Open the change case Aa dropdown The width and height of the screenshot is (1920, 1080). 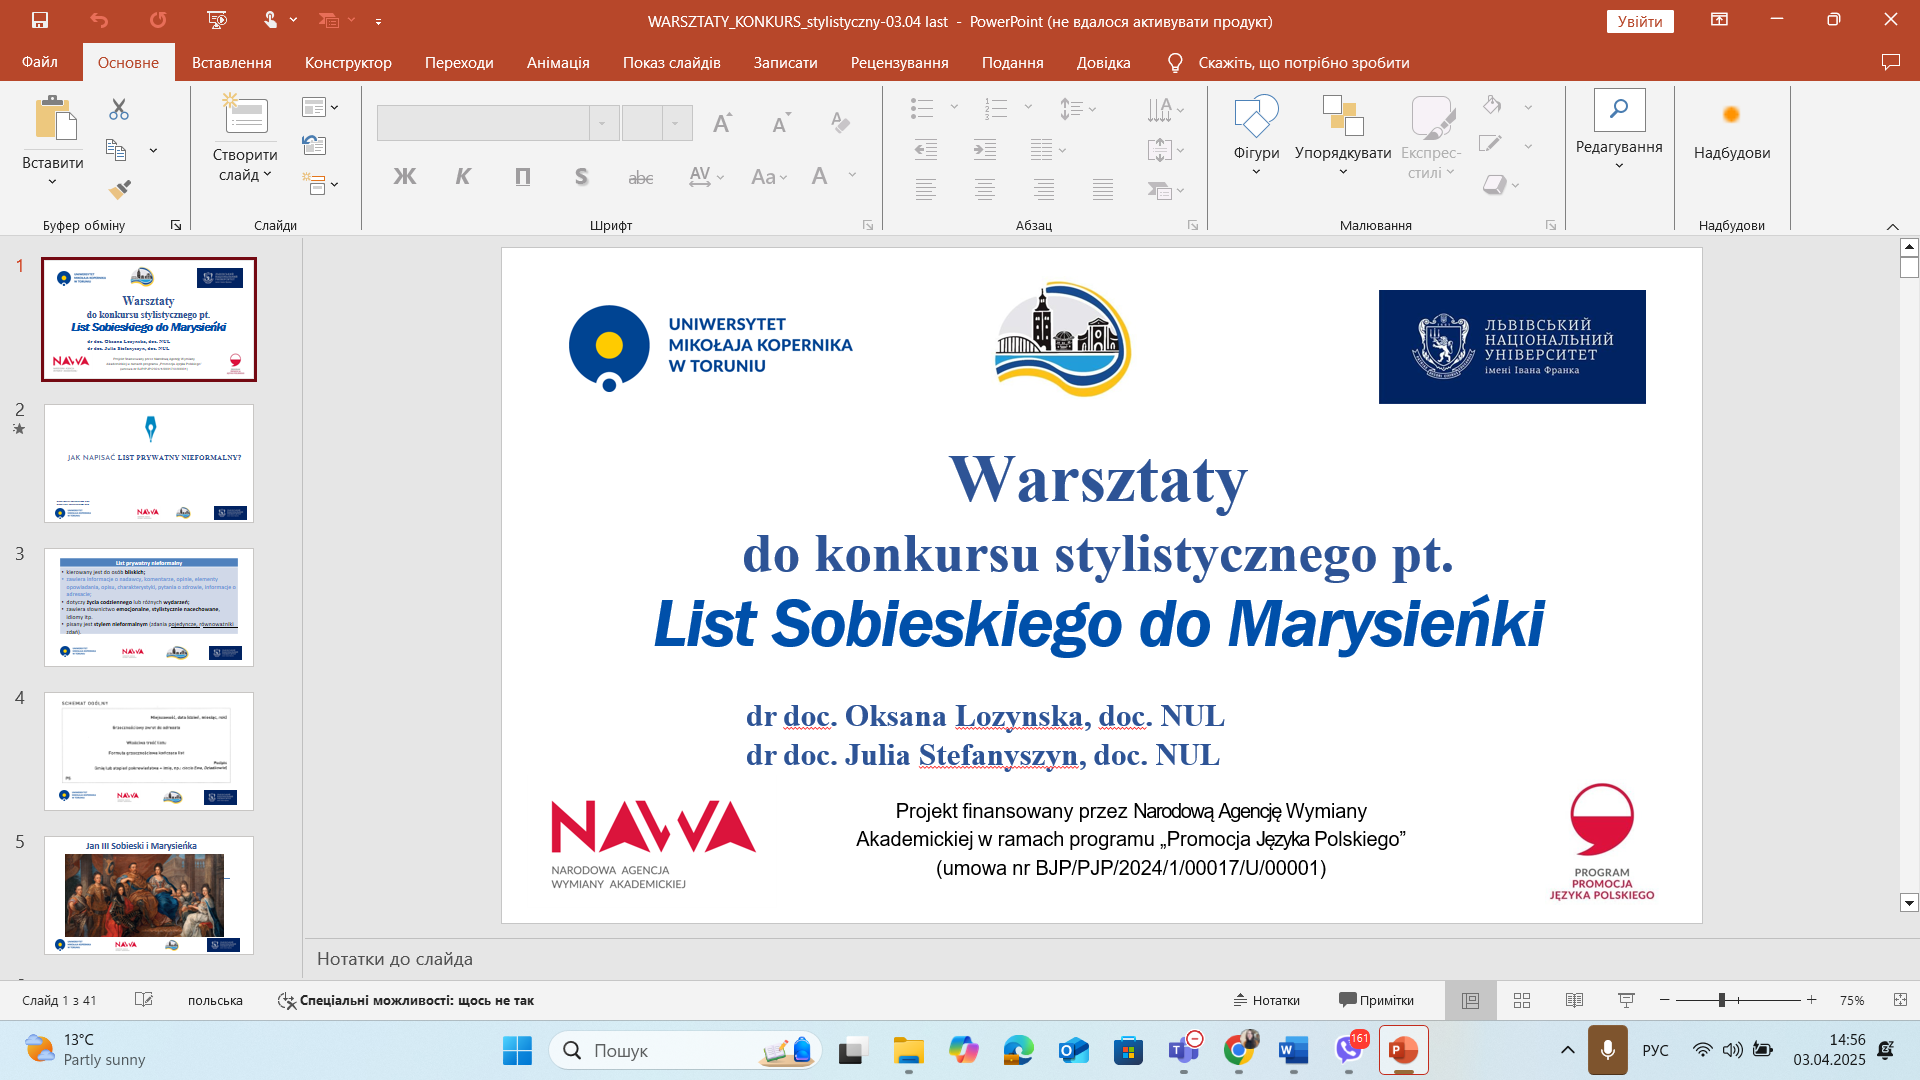coord(769,177)
